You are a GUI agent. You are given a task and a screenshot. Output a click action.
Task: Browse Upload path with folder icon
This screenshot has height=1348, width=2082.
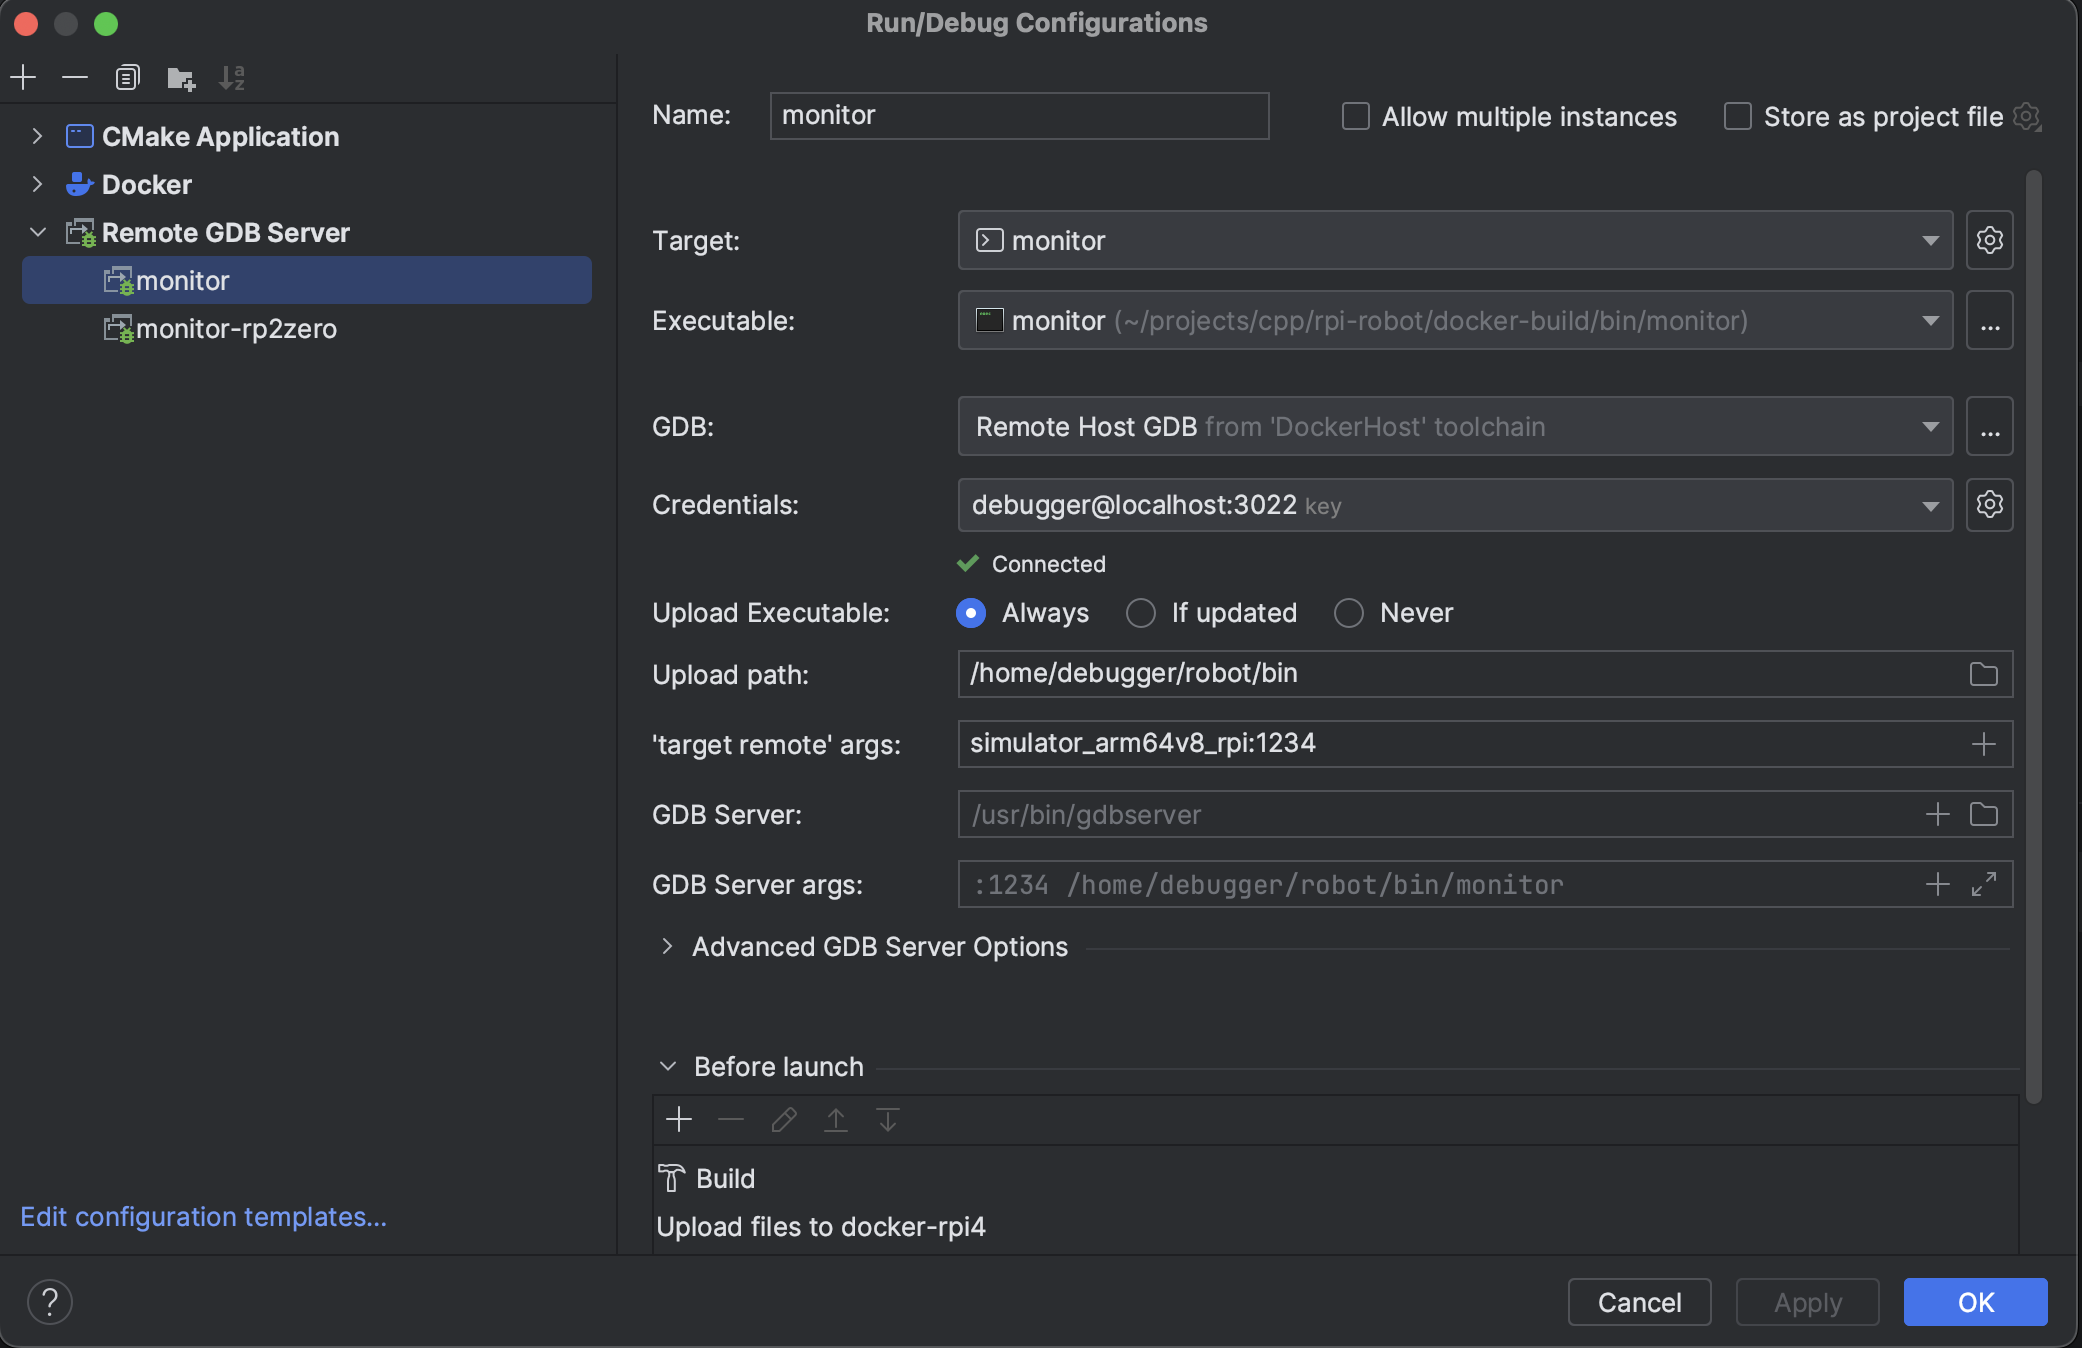coord(1983,674)
